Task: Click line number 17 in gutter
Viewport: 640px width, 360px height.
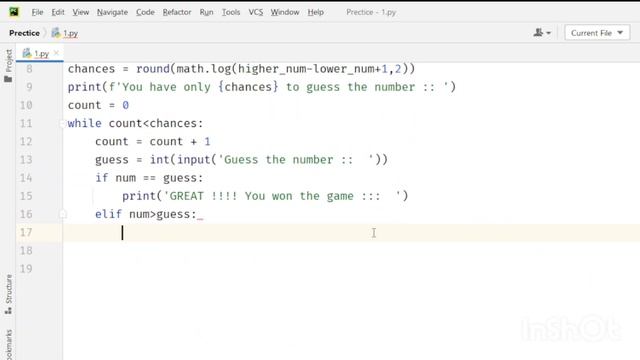Action: pyautogui.click(x=26, y=232)
